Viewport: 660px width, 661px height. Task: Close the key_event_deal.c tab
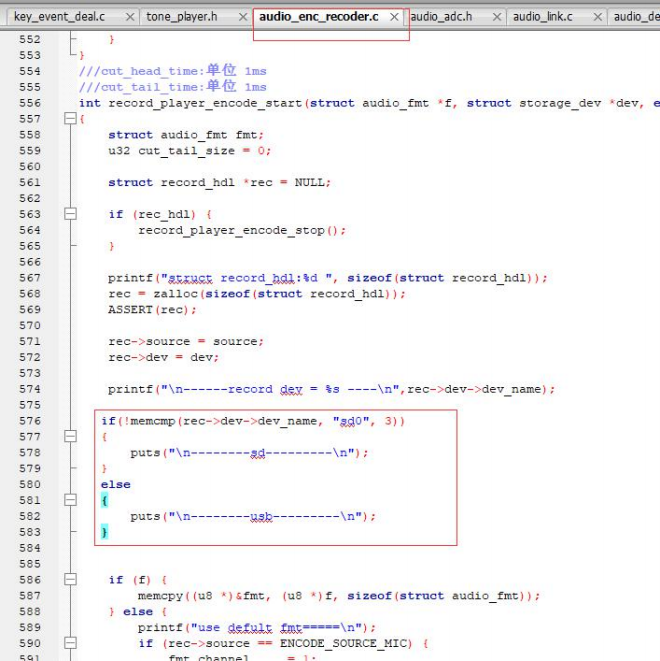(x=130, y=17)
